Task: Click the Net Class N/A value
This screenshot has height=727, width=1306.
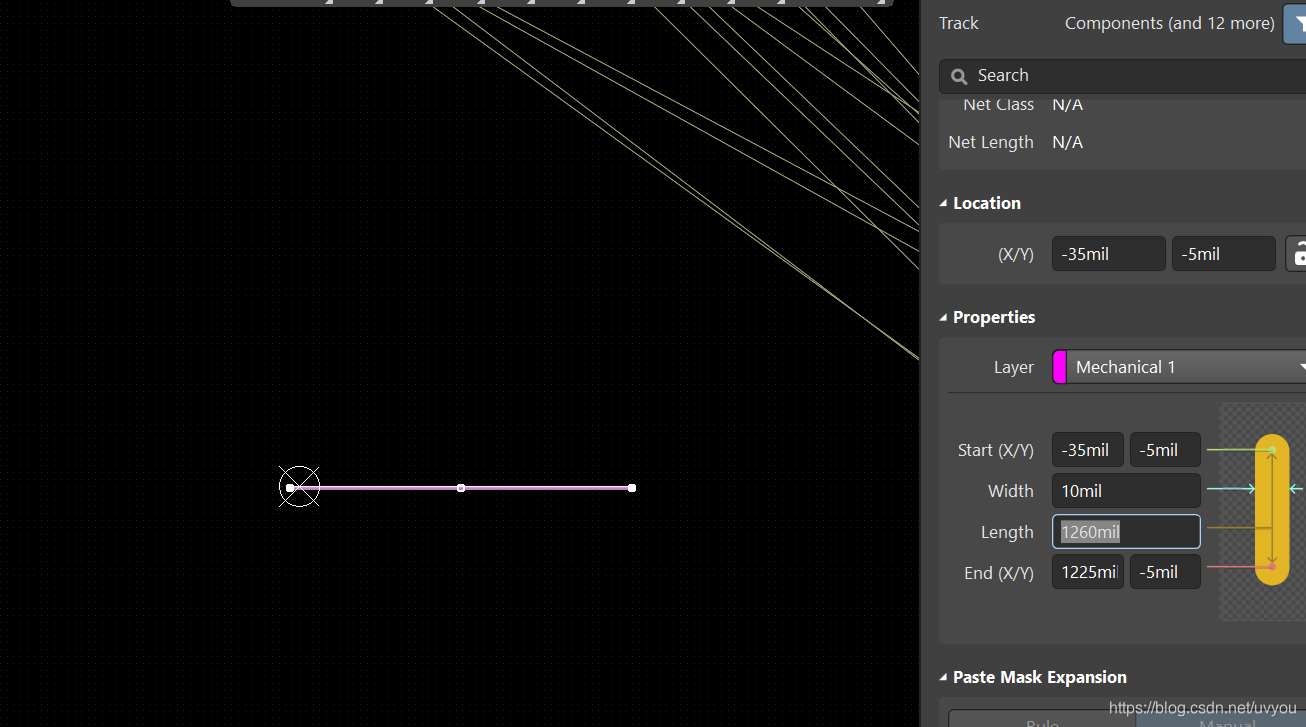Action: point(1067,105)
